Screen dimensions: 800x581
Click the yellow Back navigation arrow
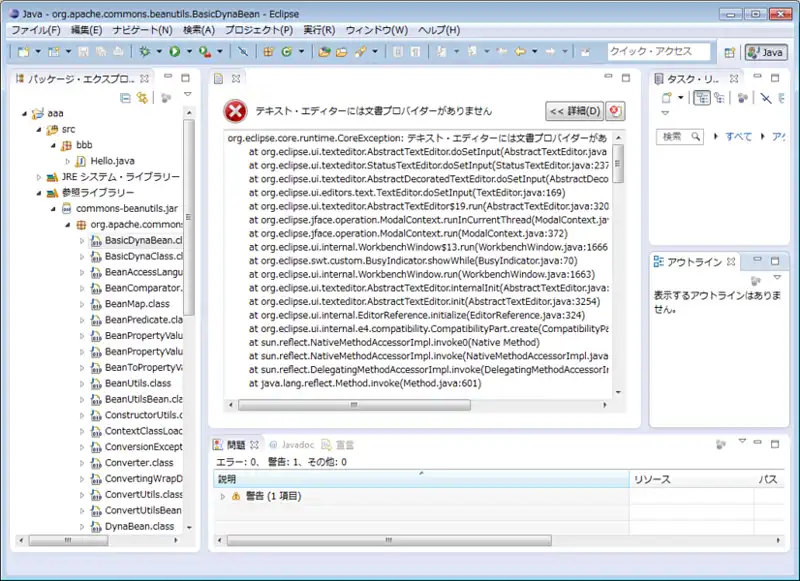[520, 52]
